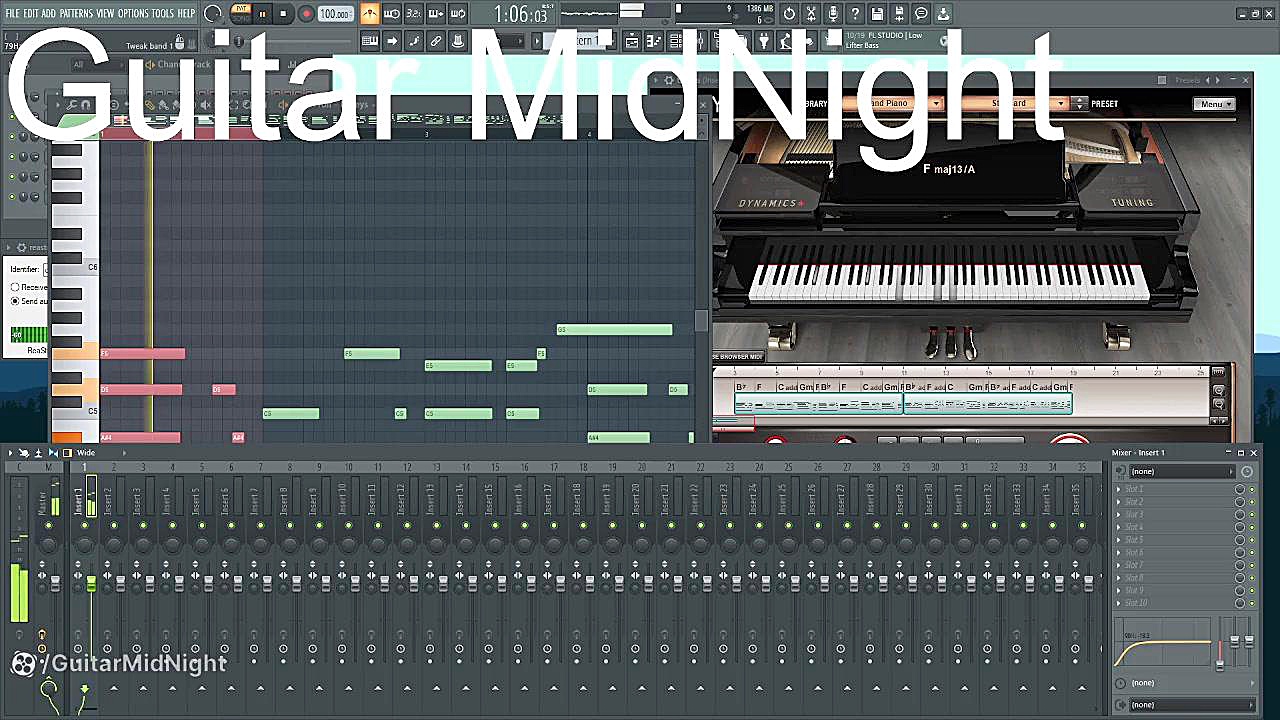Open the ADD menu
Viewport: 1280px width, 720px height.
pos(49,14)
